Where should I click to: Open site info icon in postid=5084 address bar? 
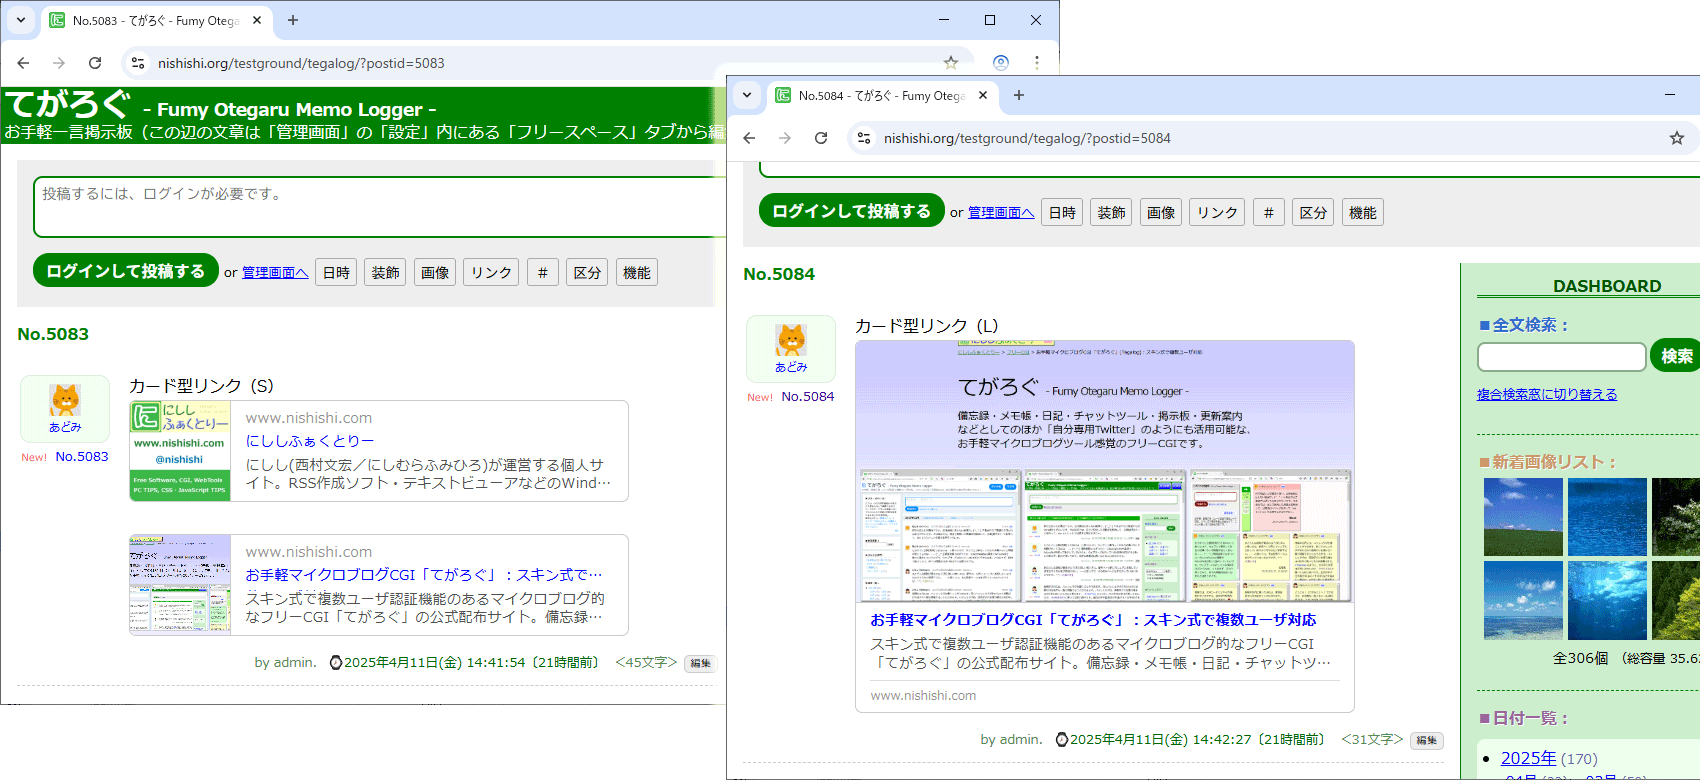pyautogui.click(x=864, y=138)
